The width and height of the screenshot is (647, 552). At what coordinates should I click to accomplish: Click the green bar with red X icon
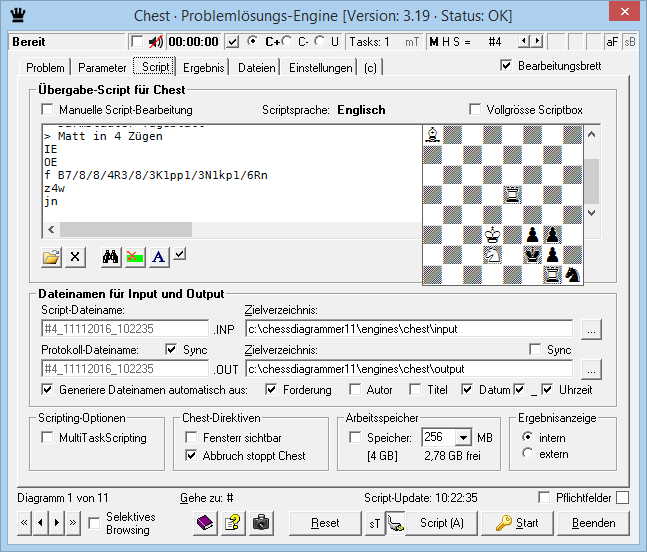(135, 257)
